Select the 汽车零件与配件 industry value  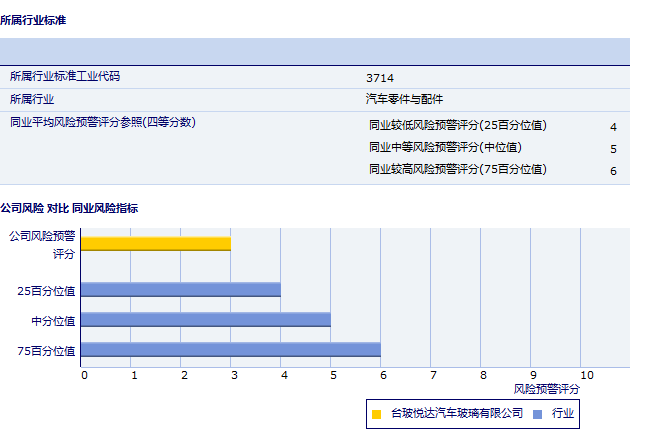(x=405, y=99)
